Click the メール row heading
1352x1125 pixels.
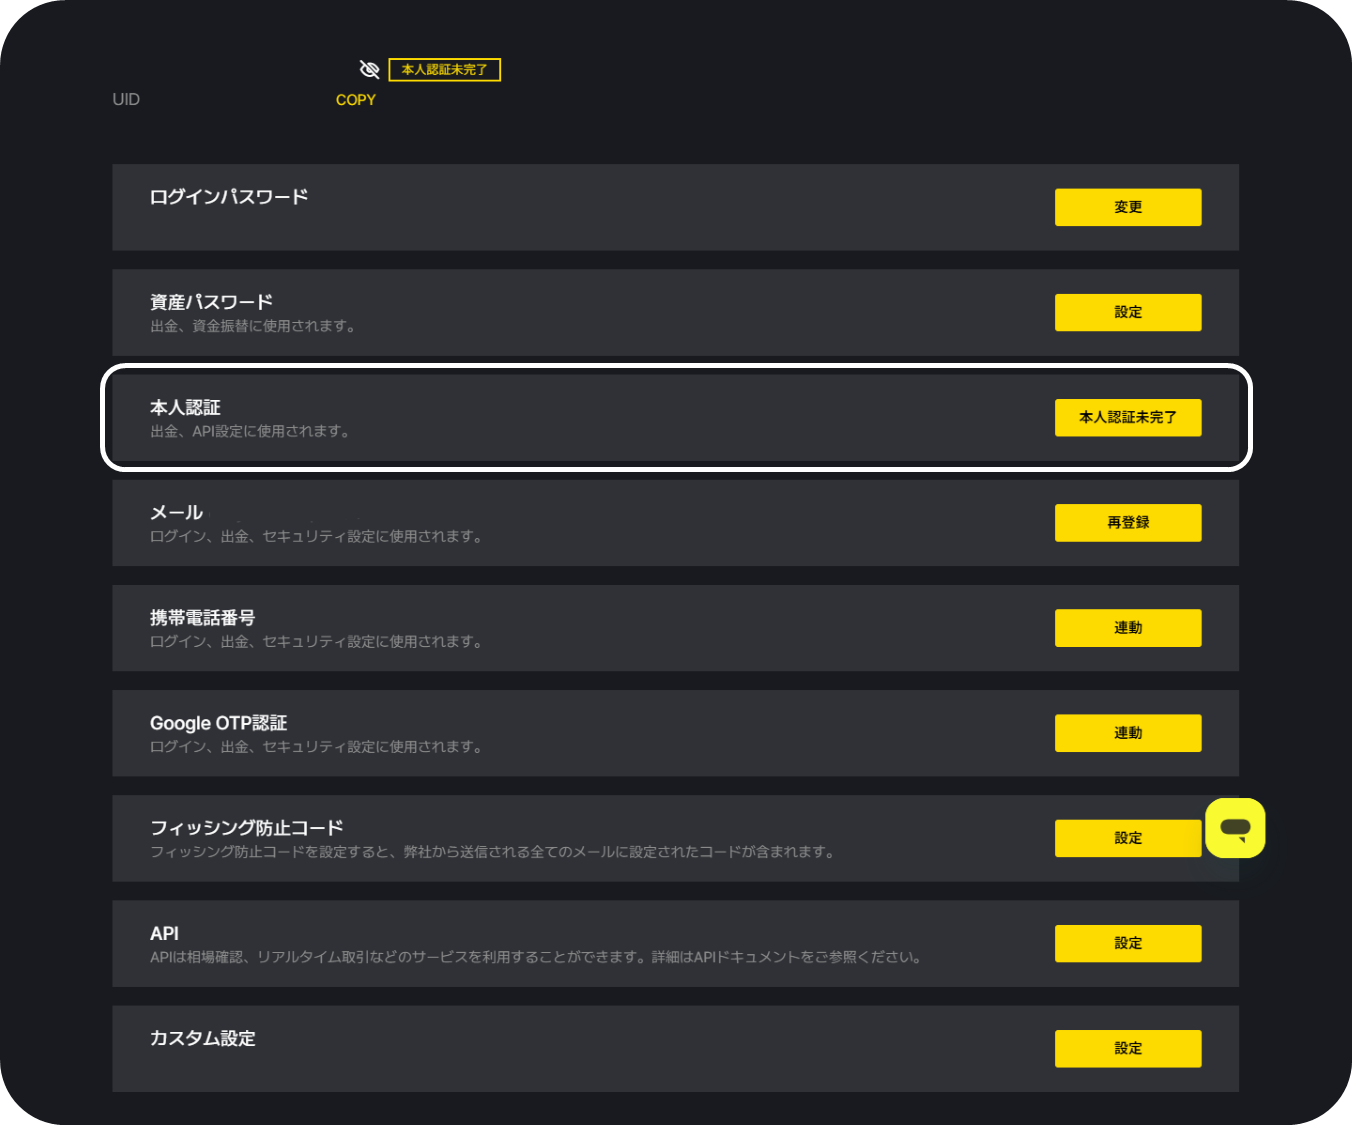pyautogui.click(x=176, y=513)
